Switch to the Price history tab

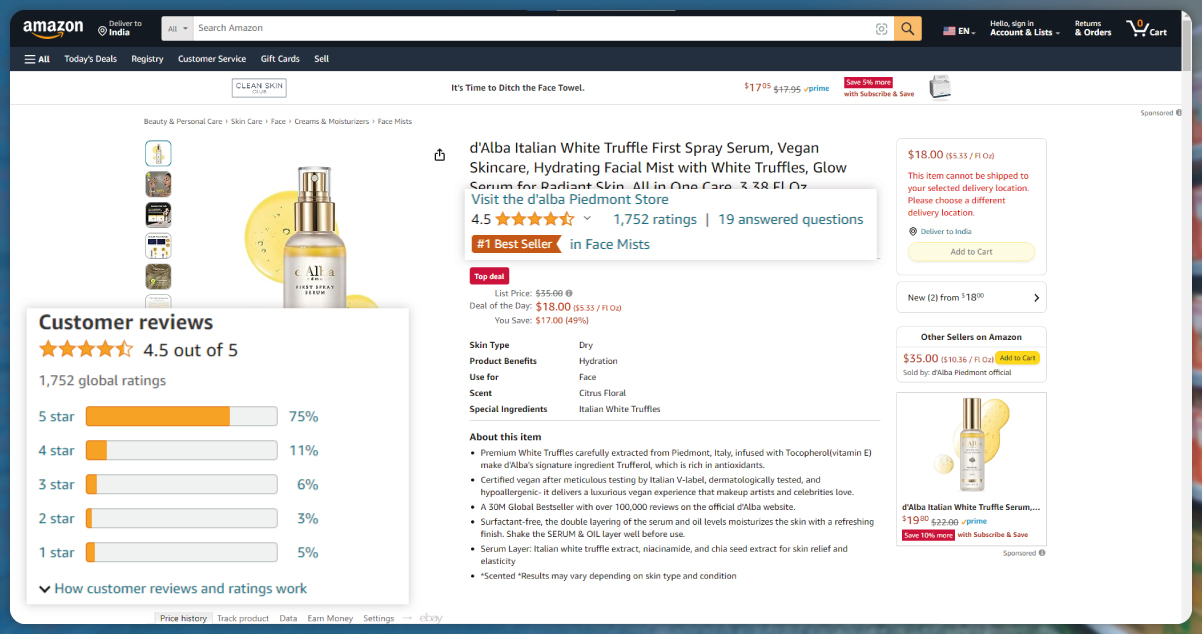pyautogui.click(x=184, y=618)
